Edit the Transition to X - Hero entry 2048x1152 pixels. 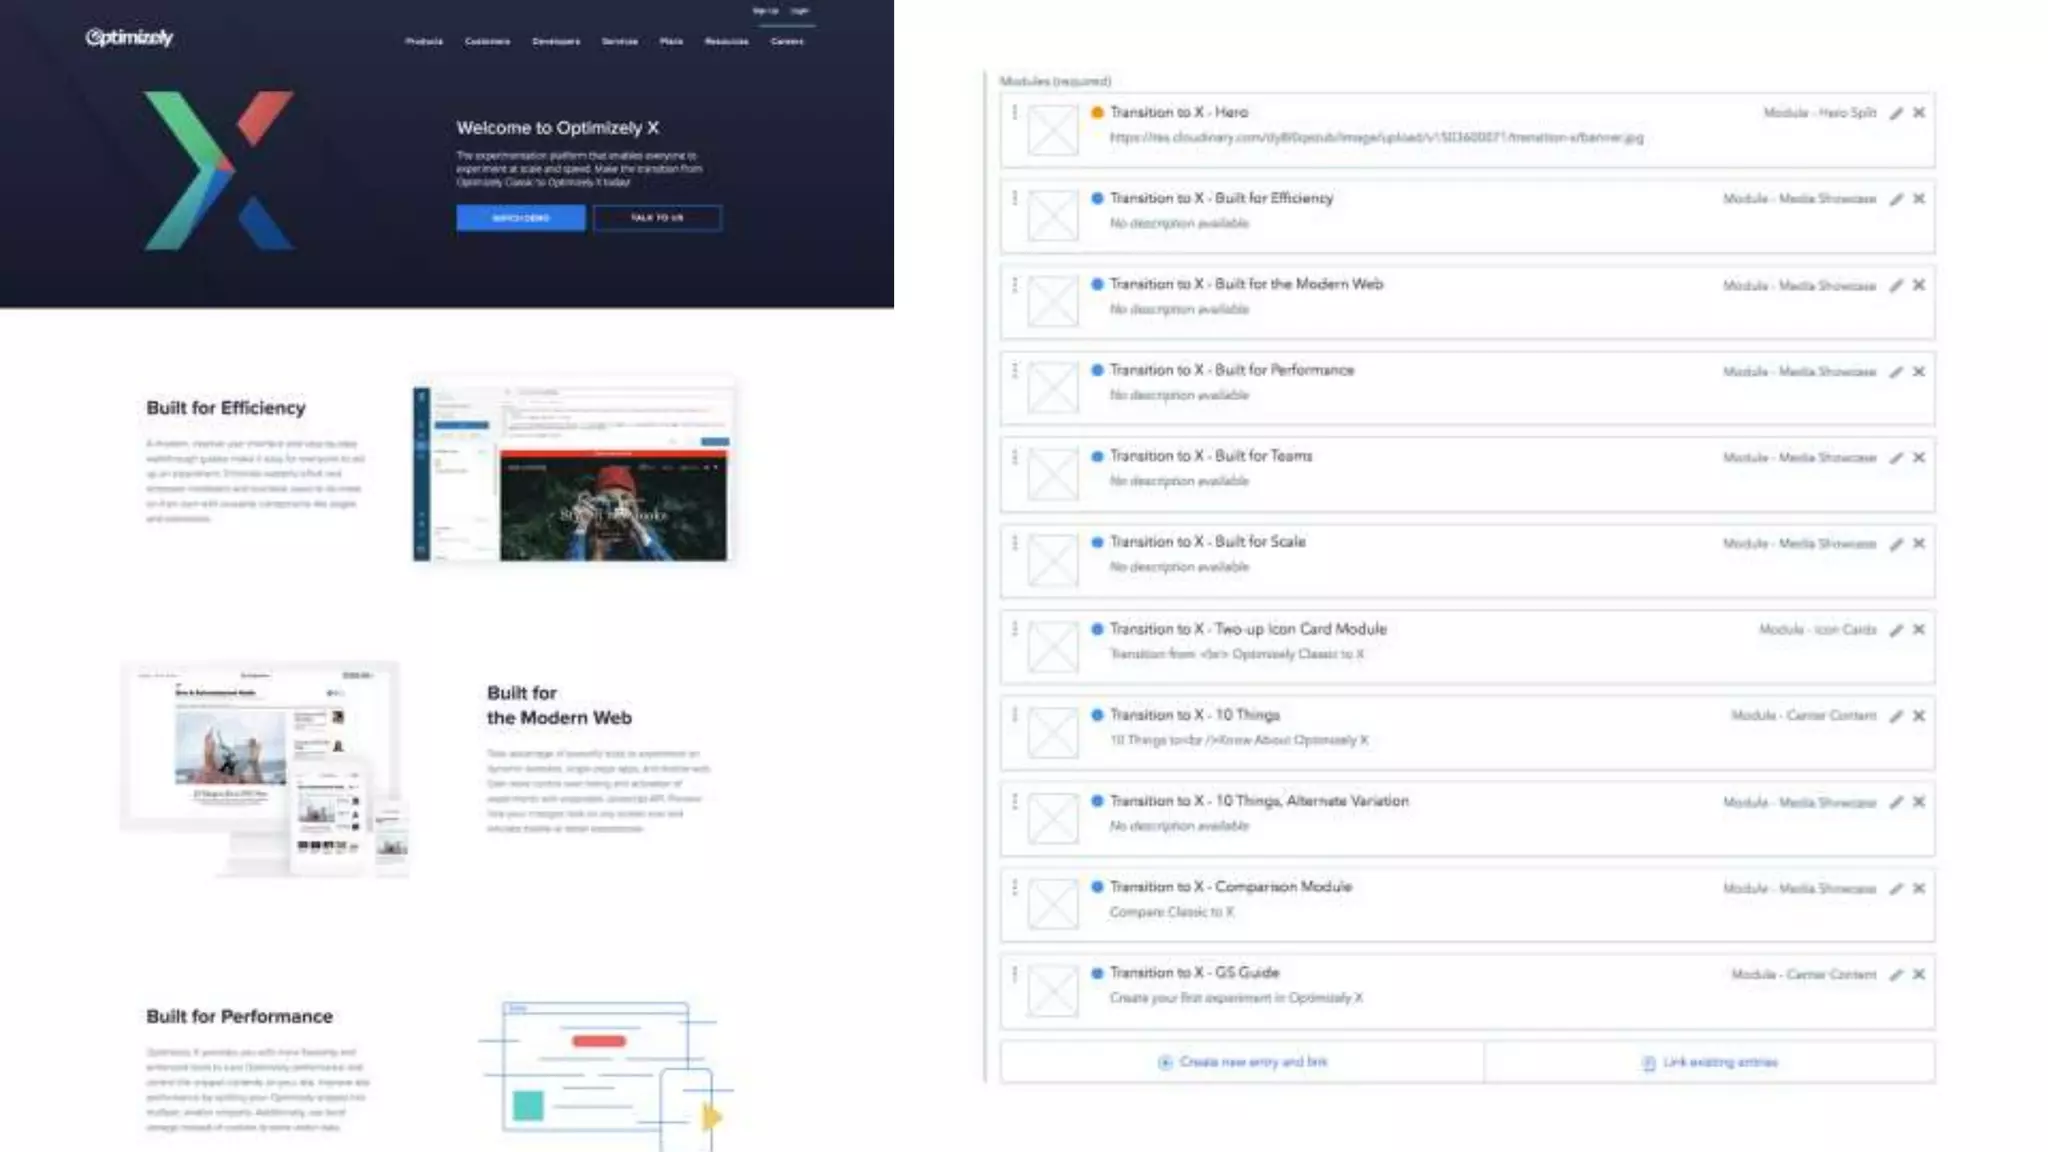[x=1896, y=113]
